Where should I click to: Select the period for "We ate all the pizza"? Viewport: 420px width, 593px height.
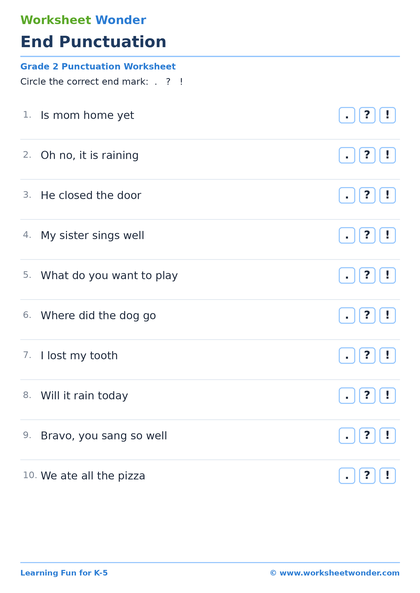pos(347,476)
